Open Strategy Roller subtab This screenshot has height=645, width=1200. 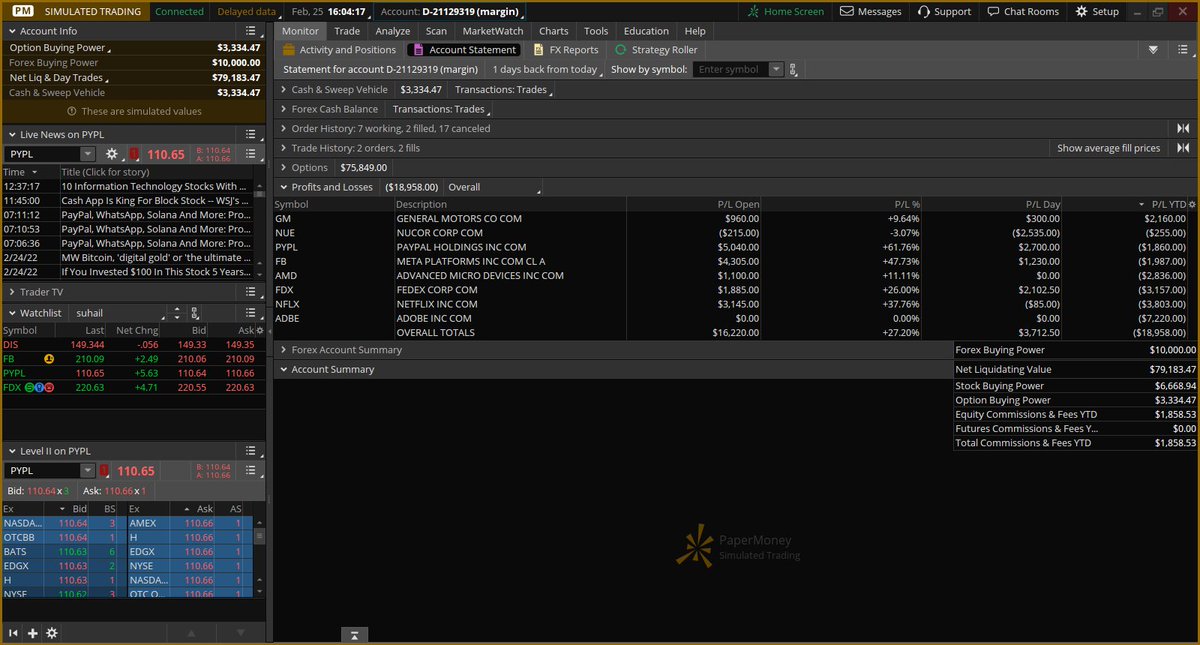[656, 50]
